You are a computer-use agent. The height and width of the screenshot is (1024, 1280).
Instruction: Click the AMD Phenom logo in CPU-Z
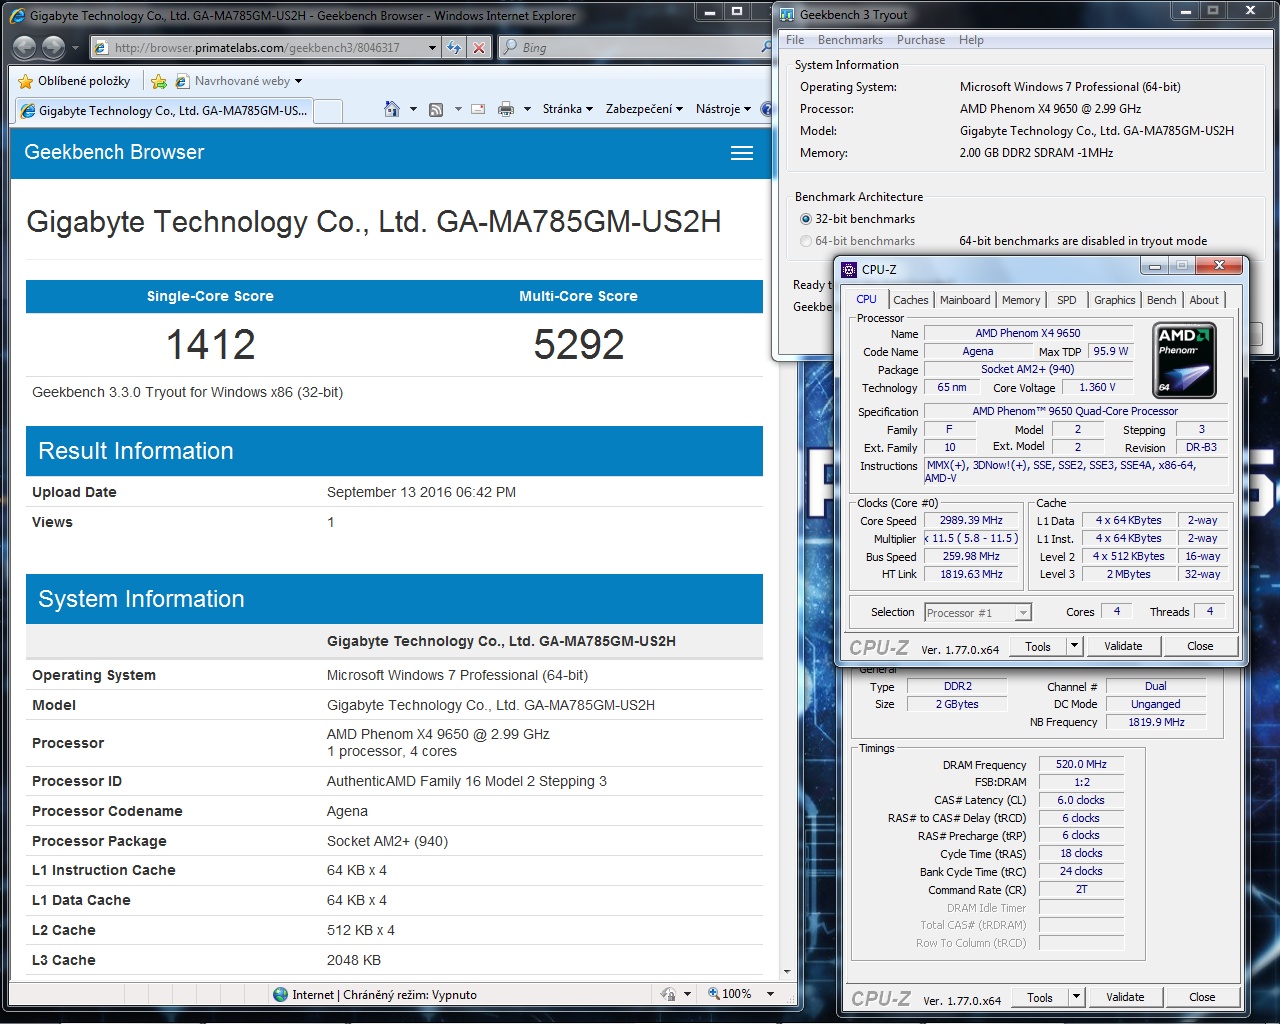pyautogui.click(x=1185, y=361)
